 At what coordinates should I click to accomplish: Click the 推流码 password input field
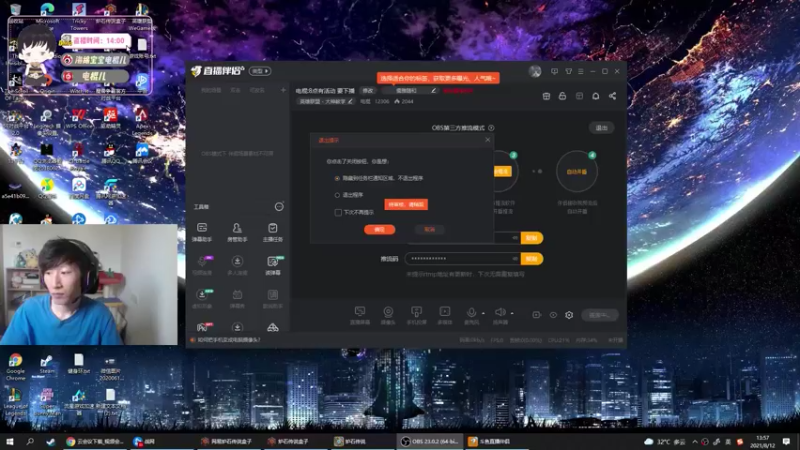(462, 259)
